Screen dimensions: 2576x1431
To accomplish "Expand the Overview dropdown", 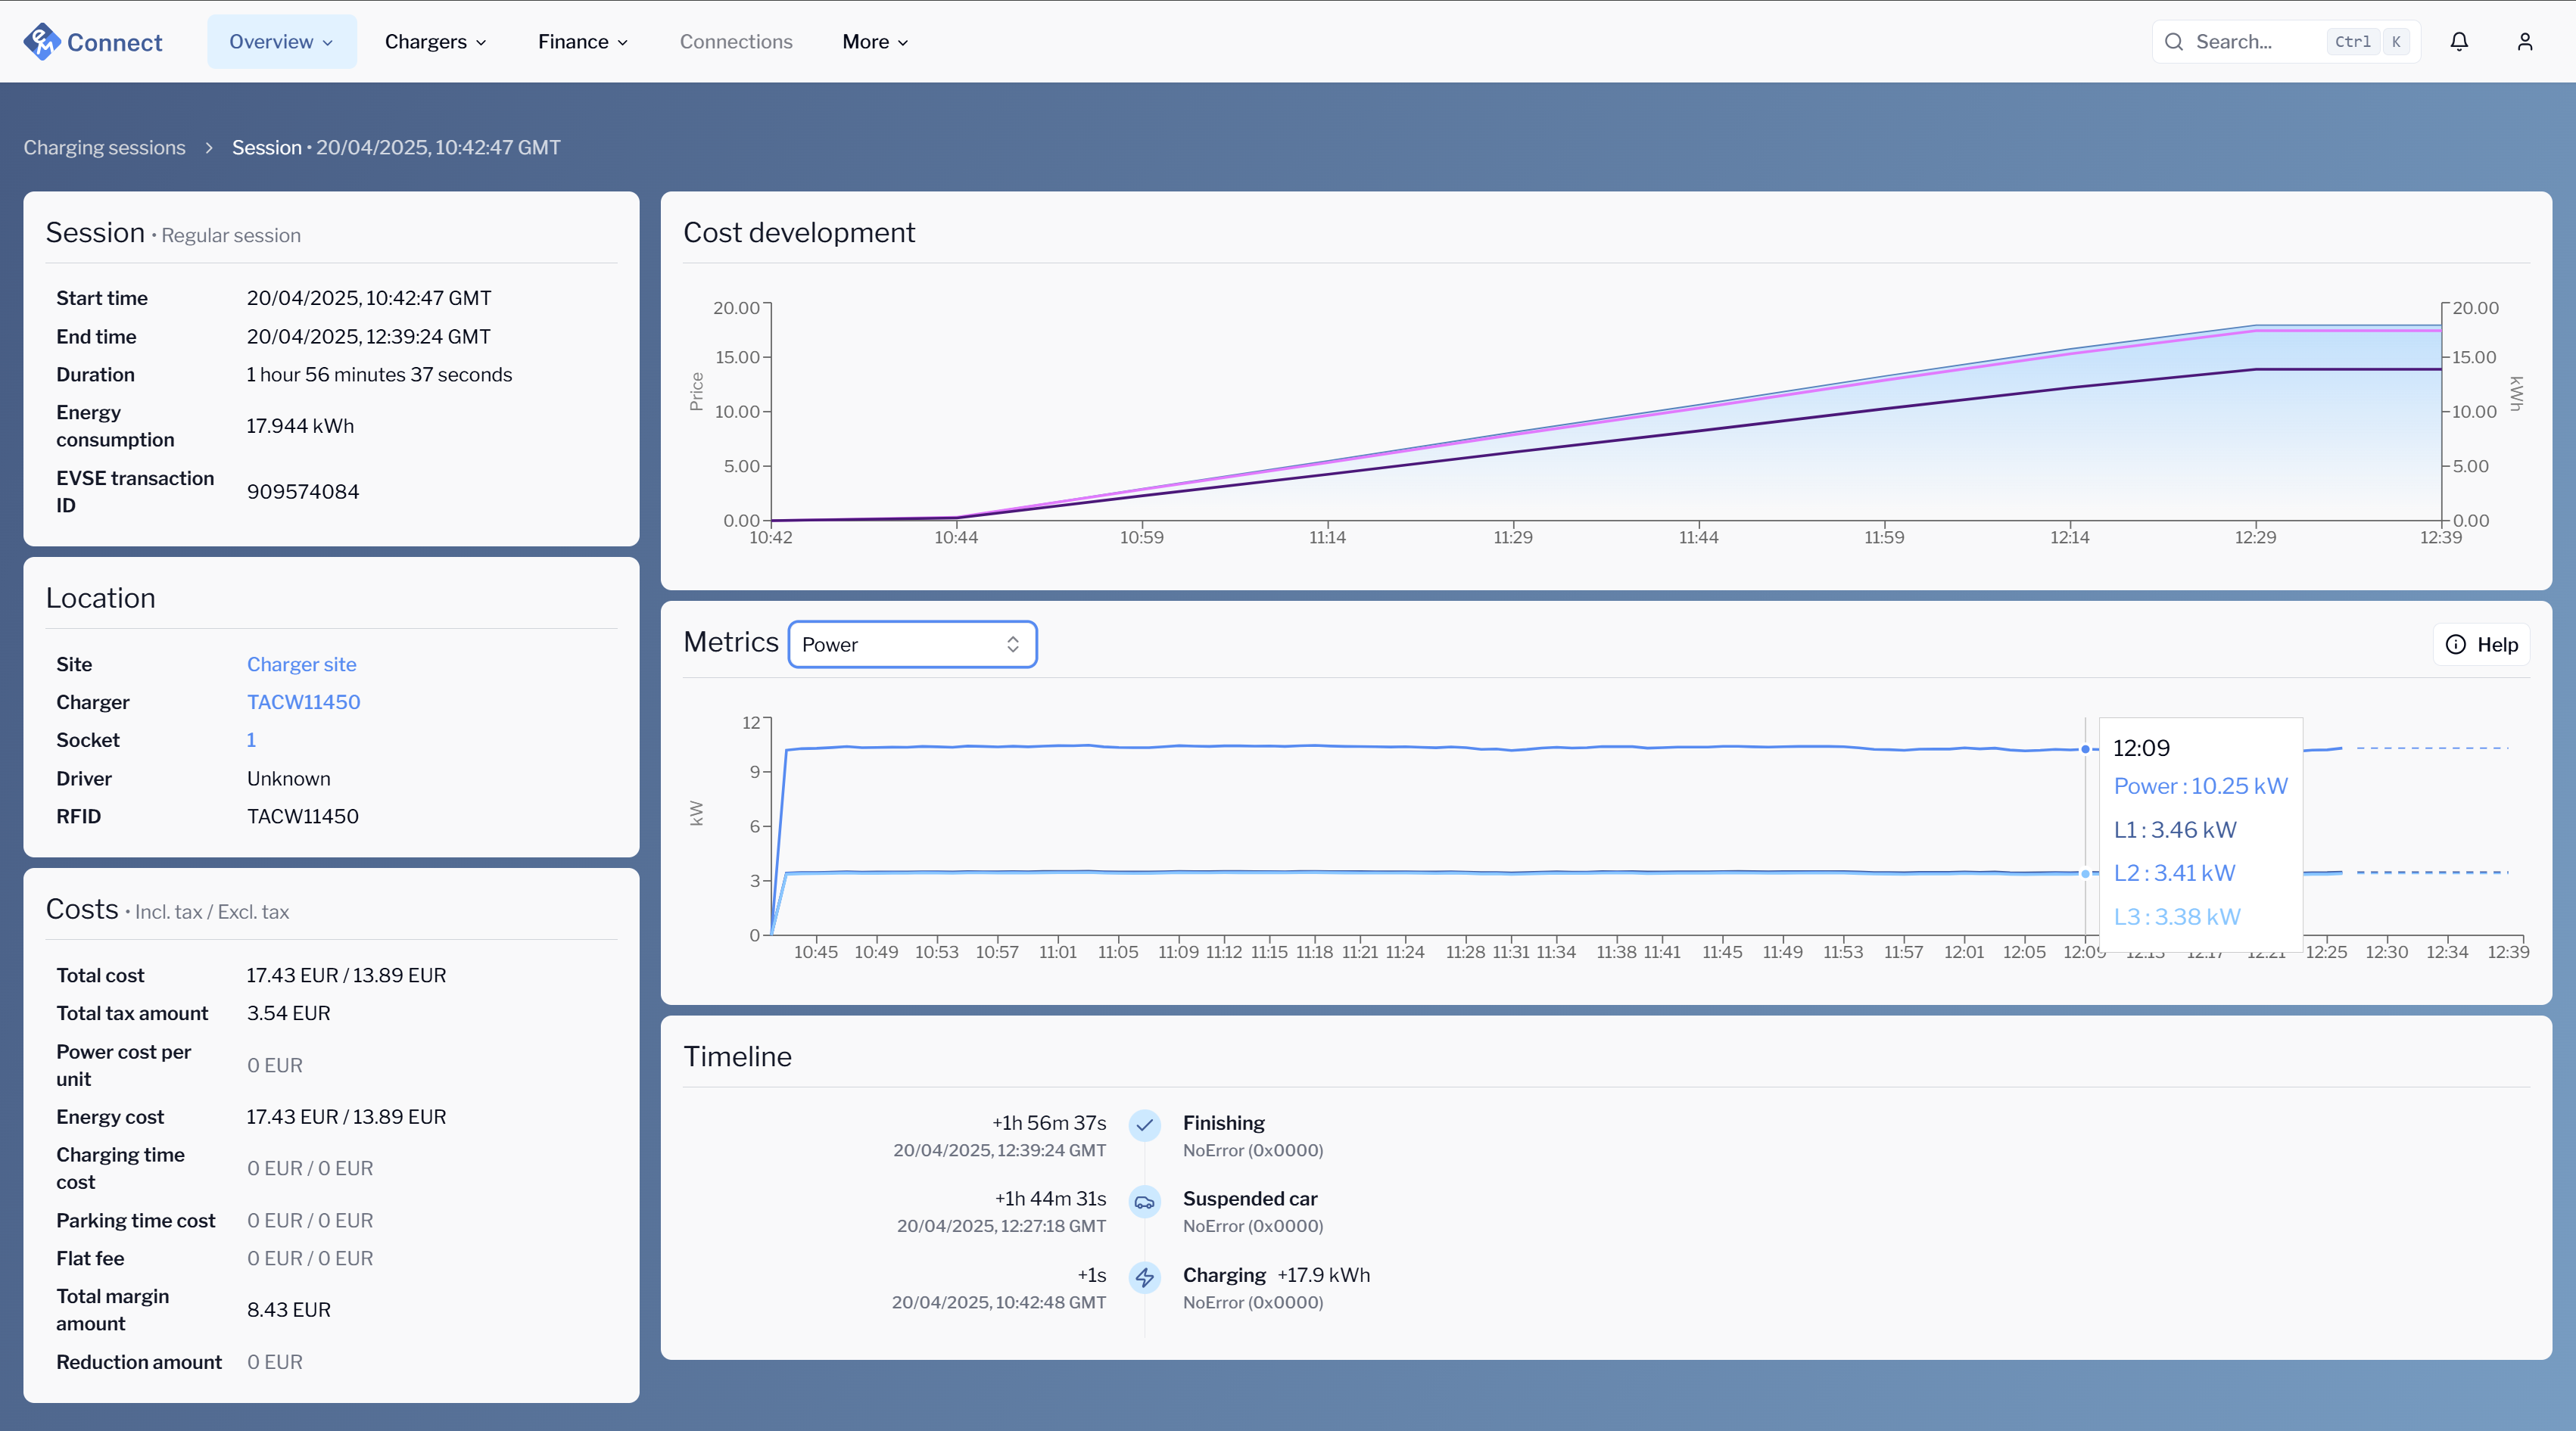I will click(281, 41).
